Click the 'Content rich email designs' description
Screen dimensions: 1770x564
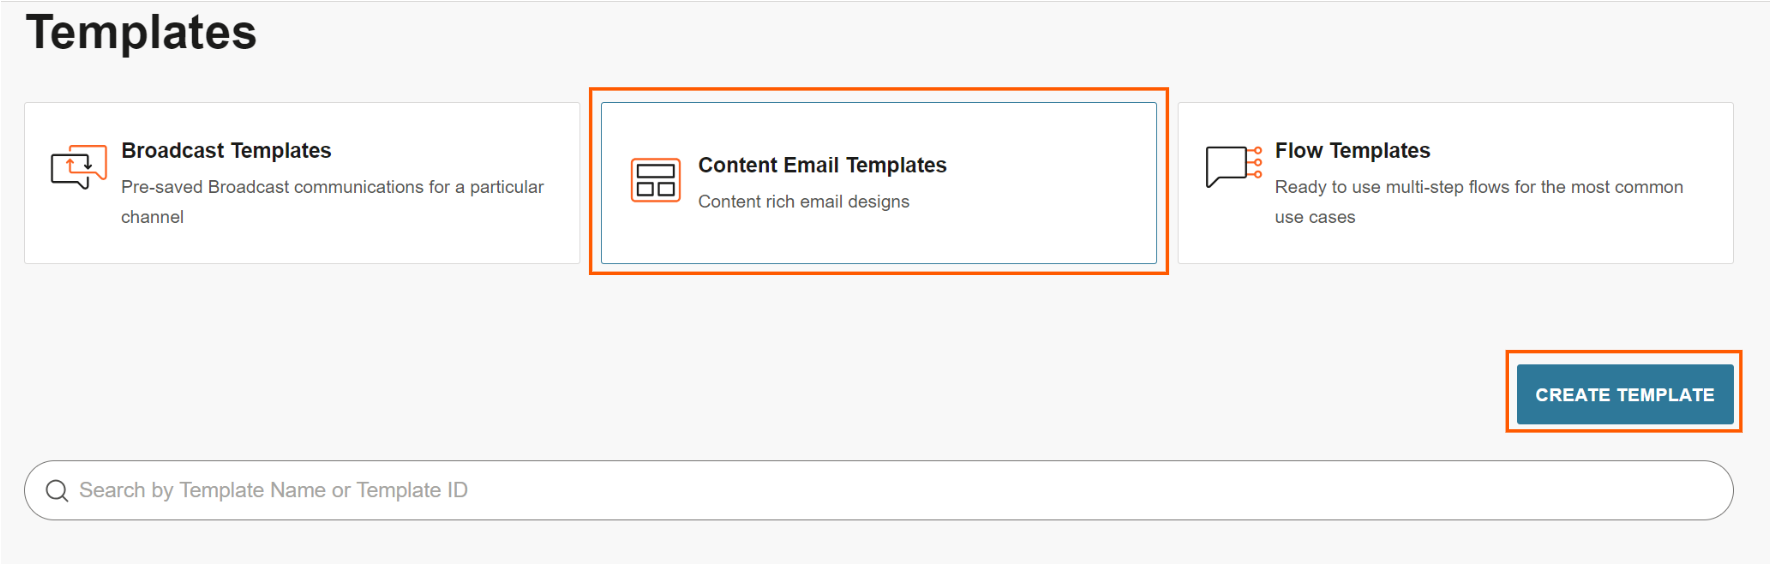pyautogui.click(x=804, y=201)
